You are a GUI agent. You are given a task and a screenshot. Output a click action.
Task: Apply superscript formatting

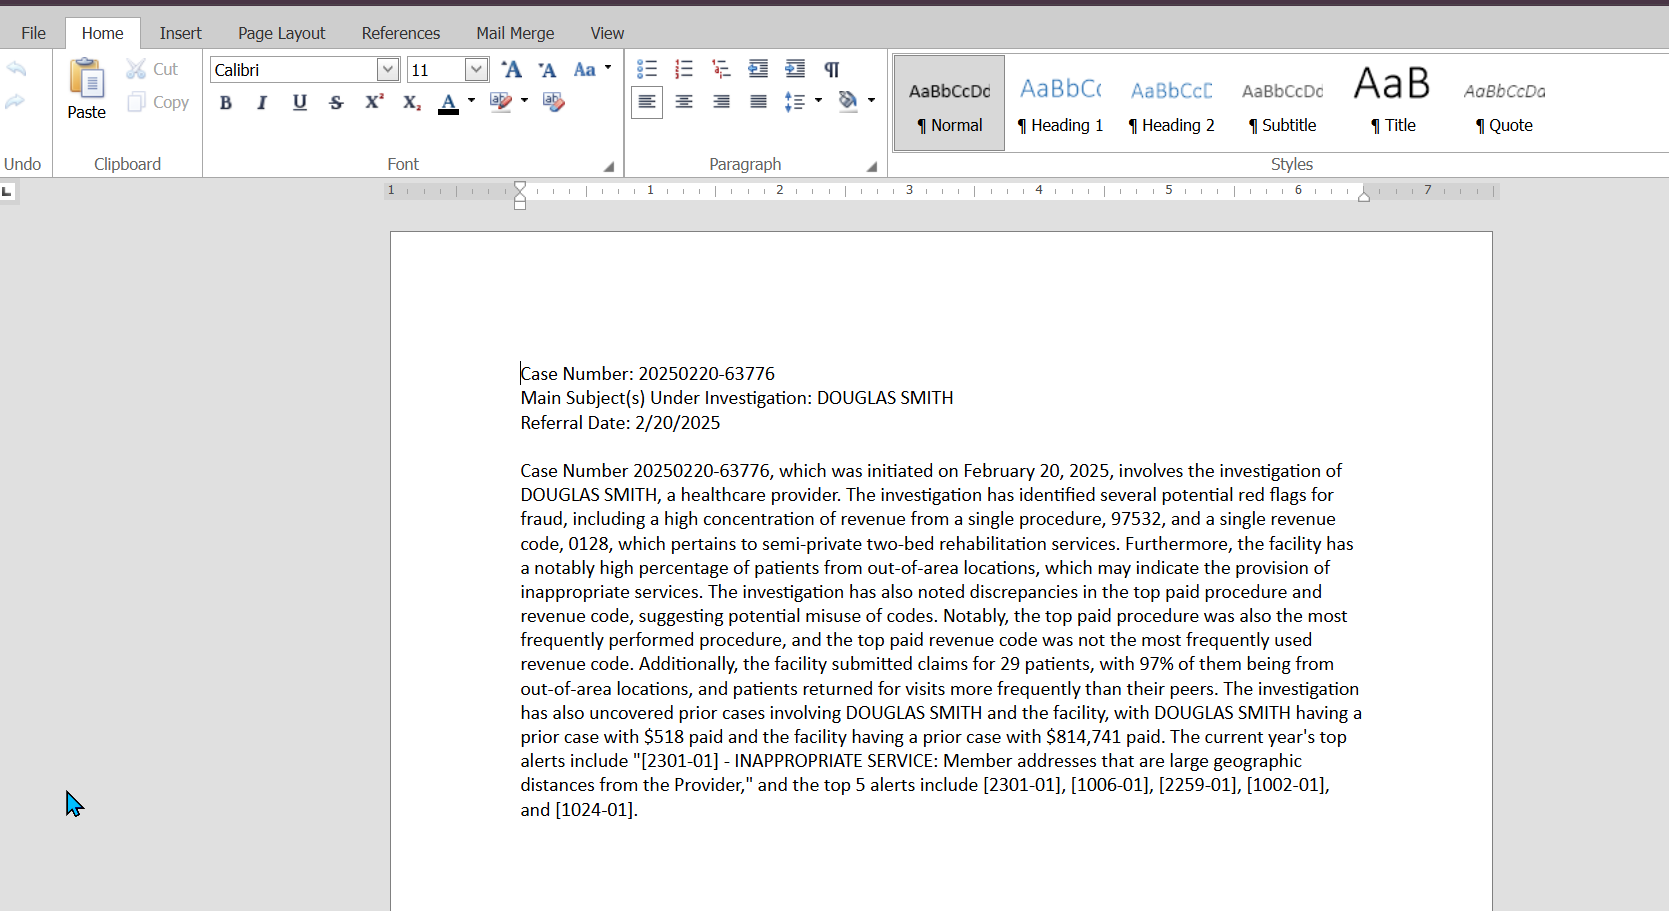(x=374, y=102)
